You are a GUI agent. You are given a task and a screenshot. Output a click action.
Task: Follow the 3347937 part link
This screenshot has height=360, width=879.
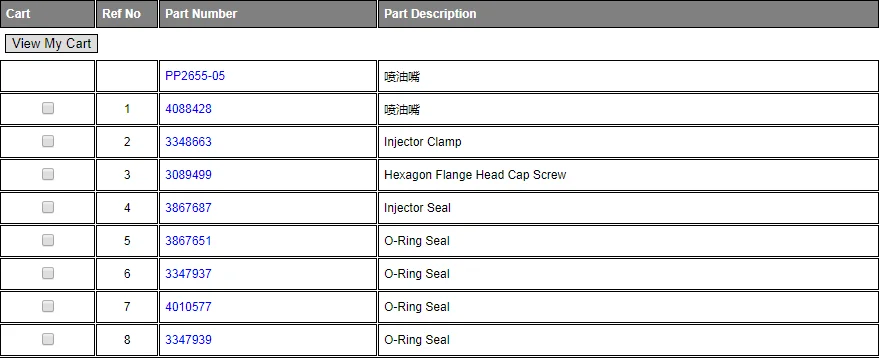[188, 274]
